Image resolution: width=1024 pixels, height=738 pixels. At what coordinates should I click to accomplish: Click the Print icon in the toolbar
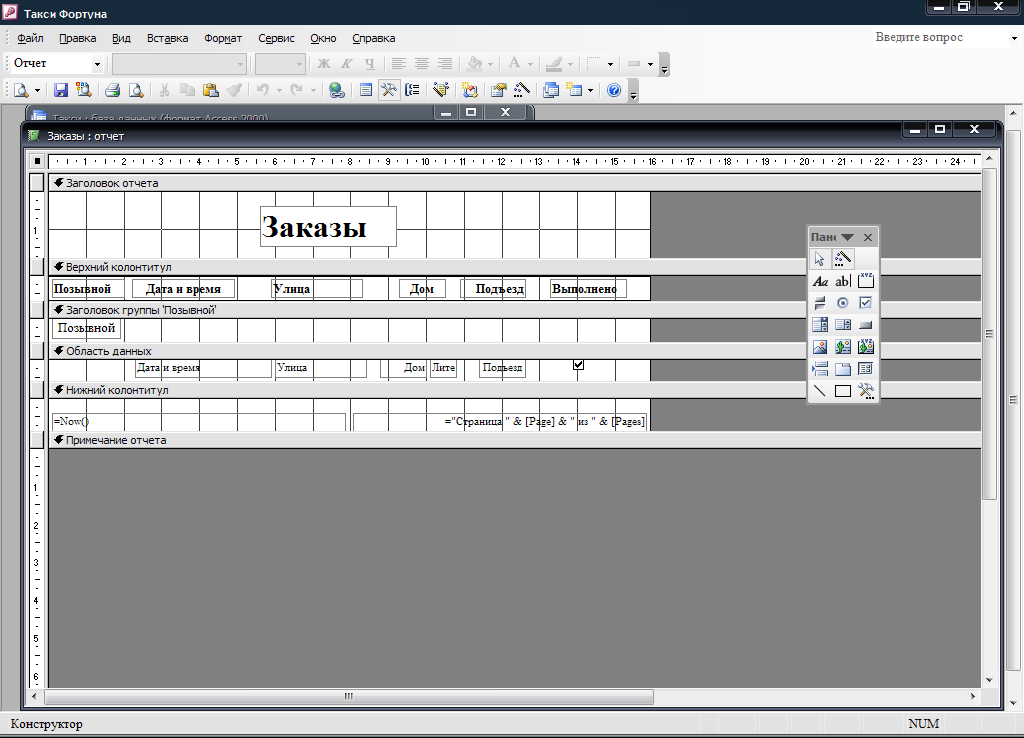click(112, 90)
